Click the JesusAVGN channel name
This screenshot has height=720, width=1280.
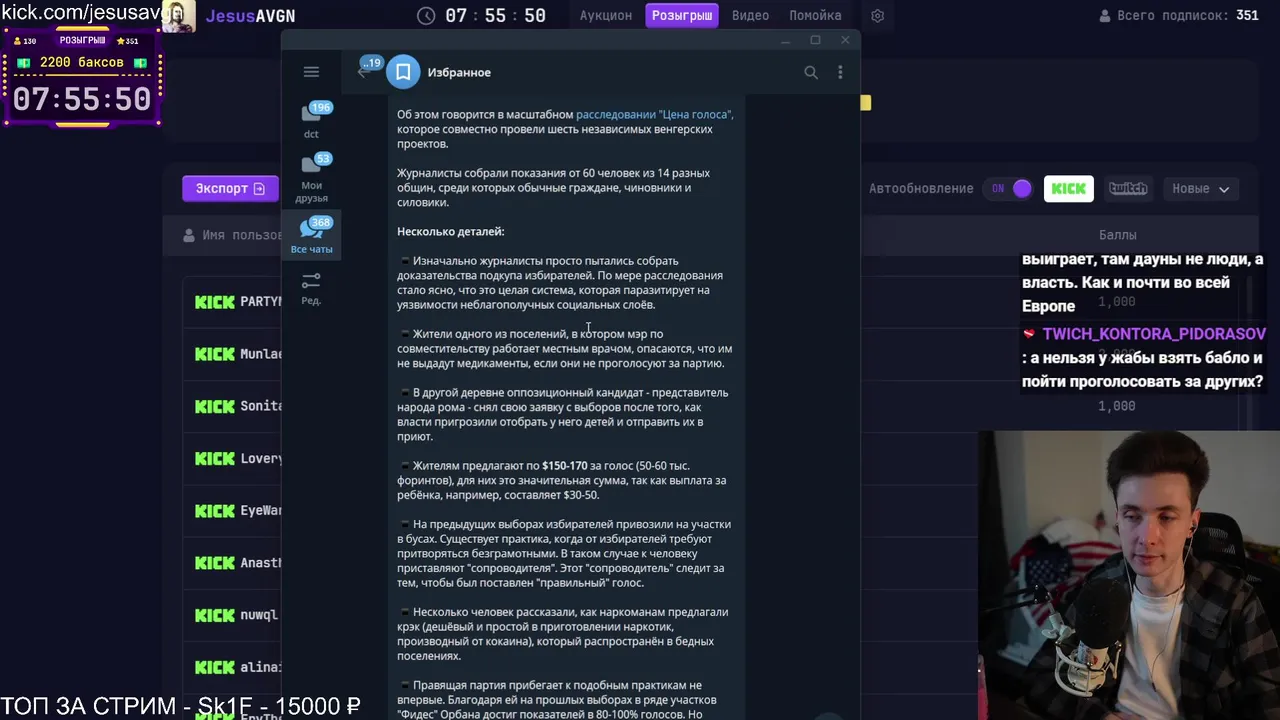click(x=250, y=16)
